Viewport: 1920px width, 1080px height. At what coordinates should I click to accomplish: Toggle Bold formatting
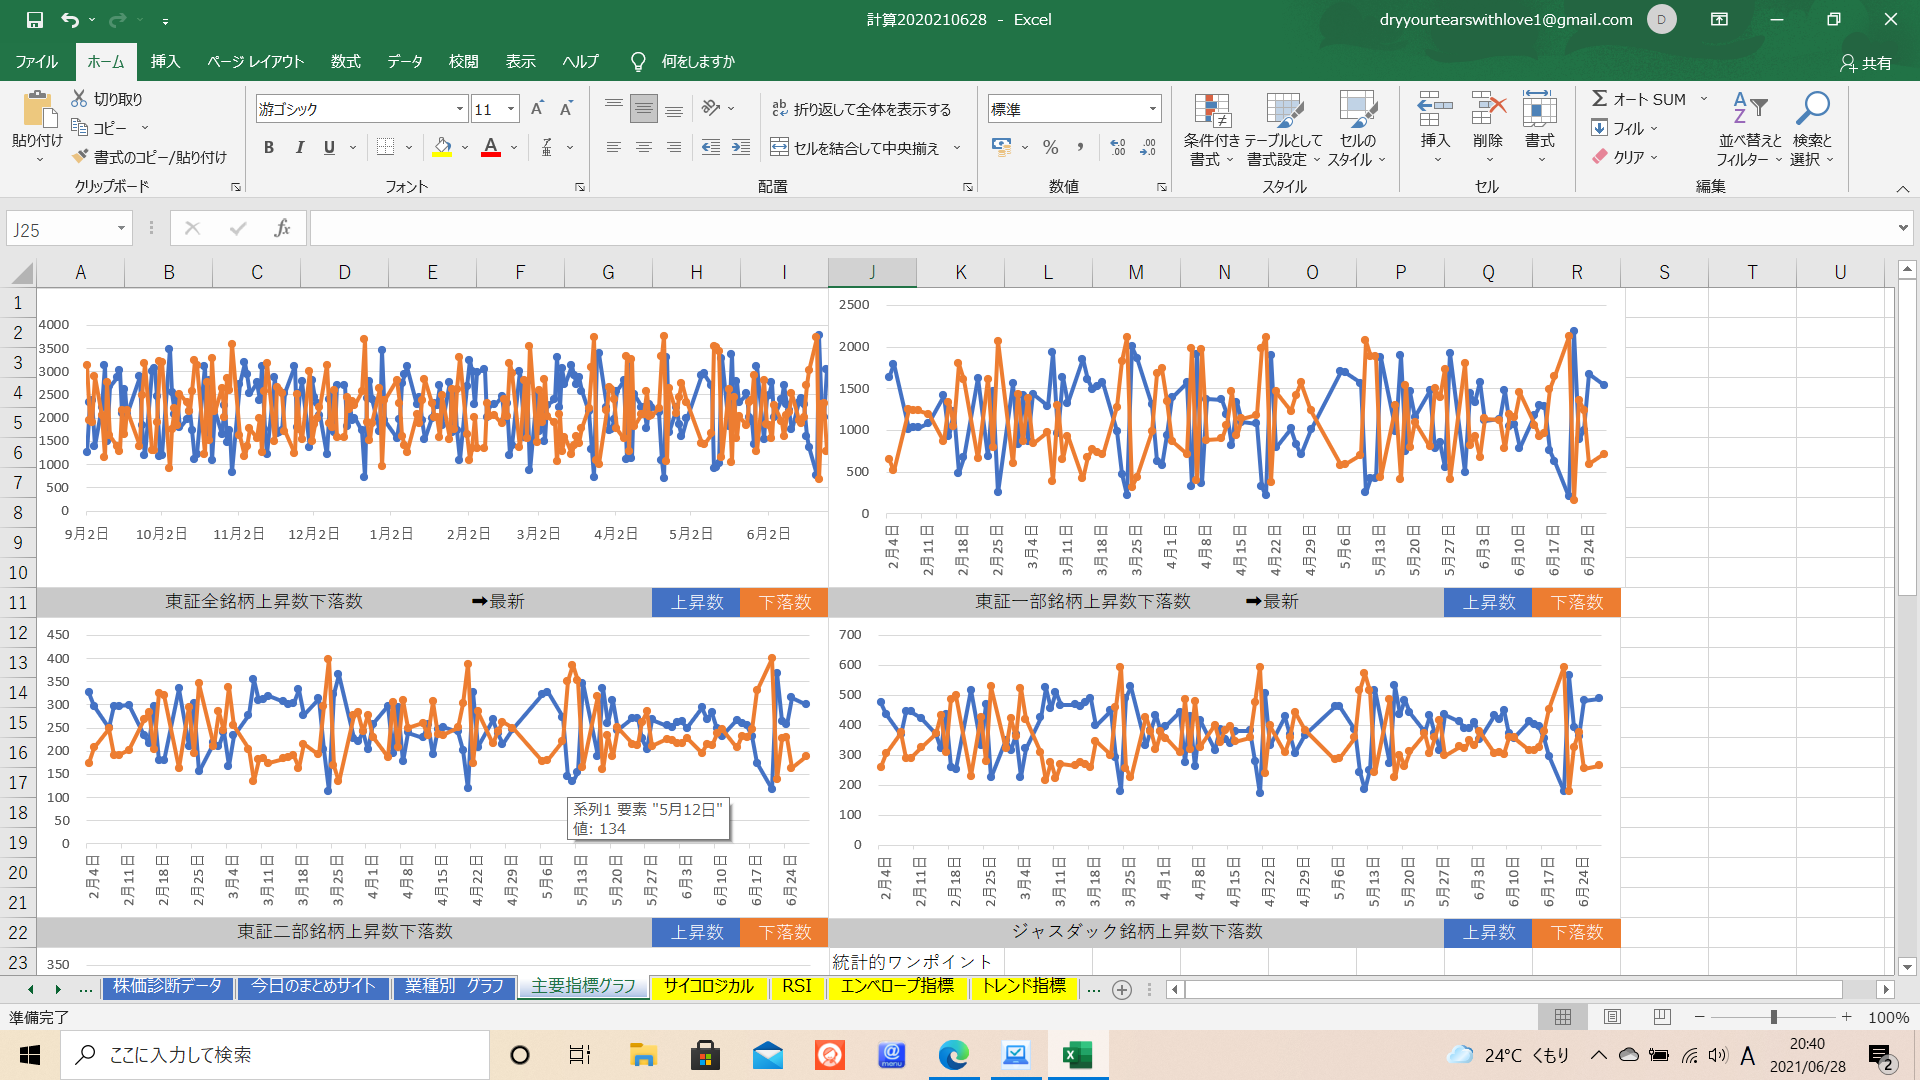(268, 148)
